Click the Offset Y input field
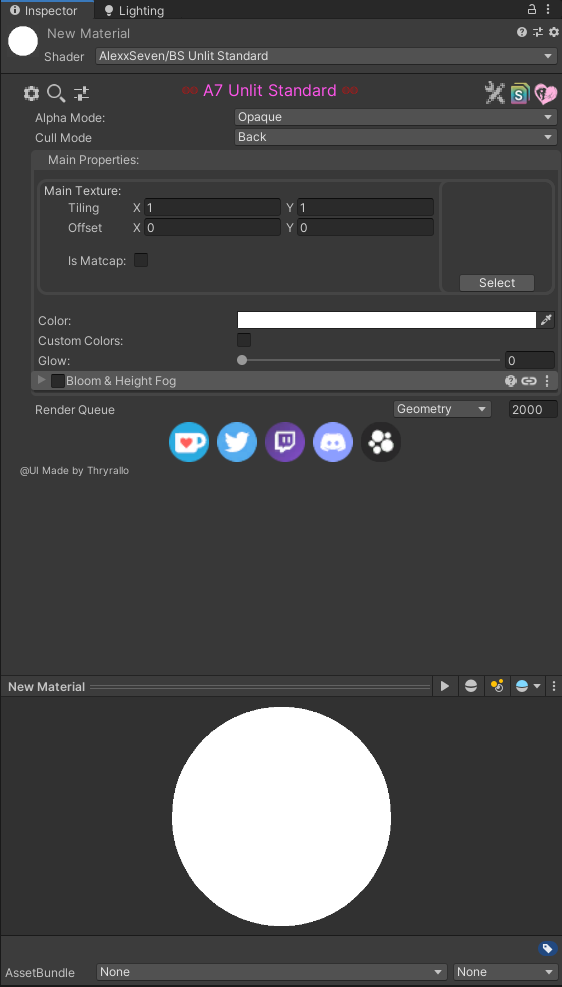 365,227
